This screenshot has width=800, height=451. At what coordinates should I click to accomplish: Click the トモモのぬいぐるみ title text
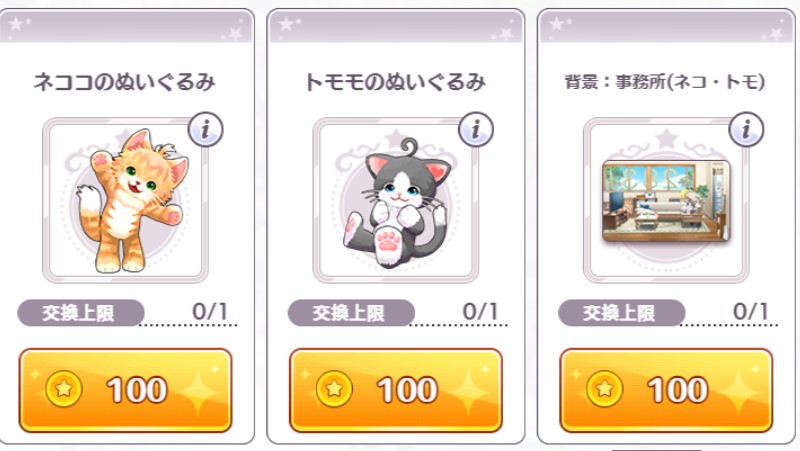click(395, 82)
